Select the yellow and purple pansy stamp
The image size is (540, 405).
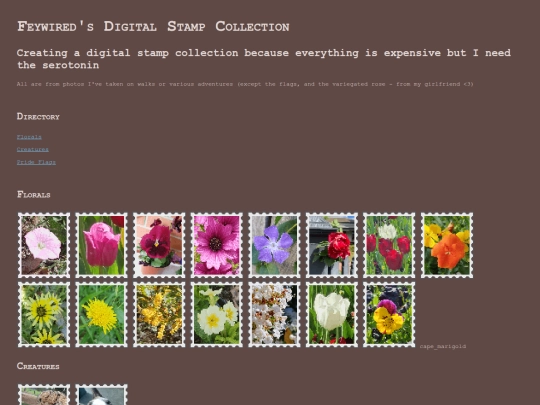389,314
